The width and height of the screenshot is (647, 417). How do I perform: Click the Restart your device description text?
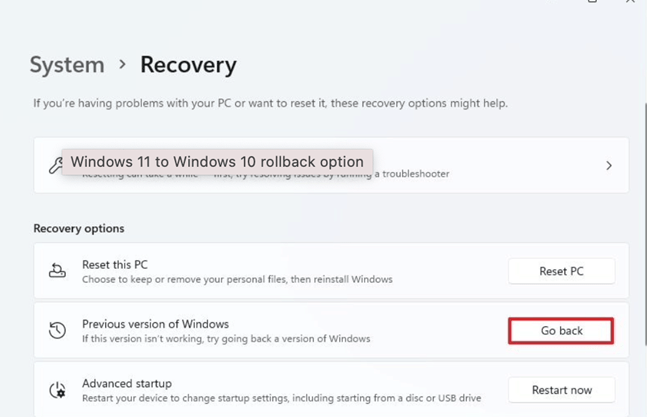tap(281, 398)
